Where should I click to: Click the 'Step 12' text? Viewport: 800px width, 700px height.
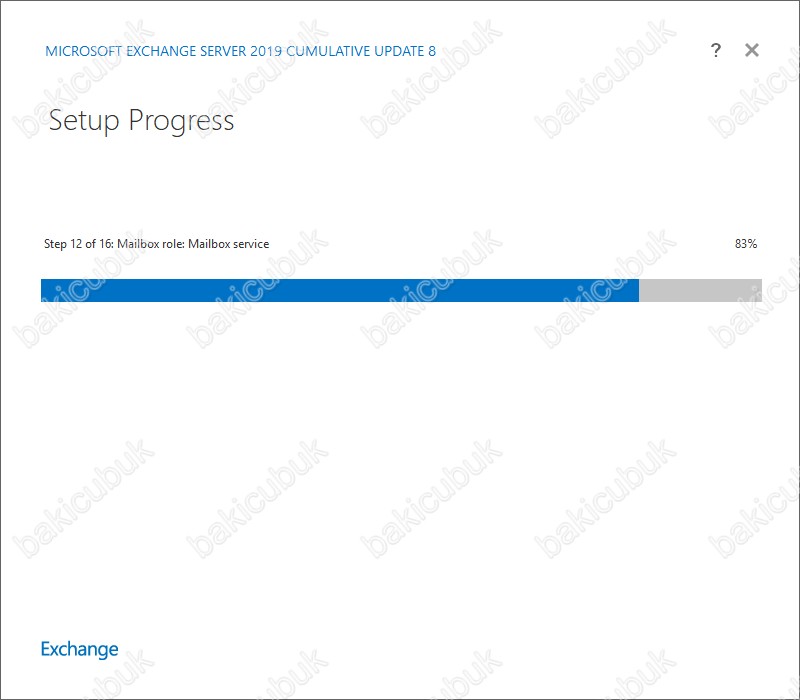(x=63, y=244)
